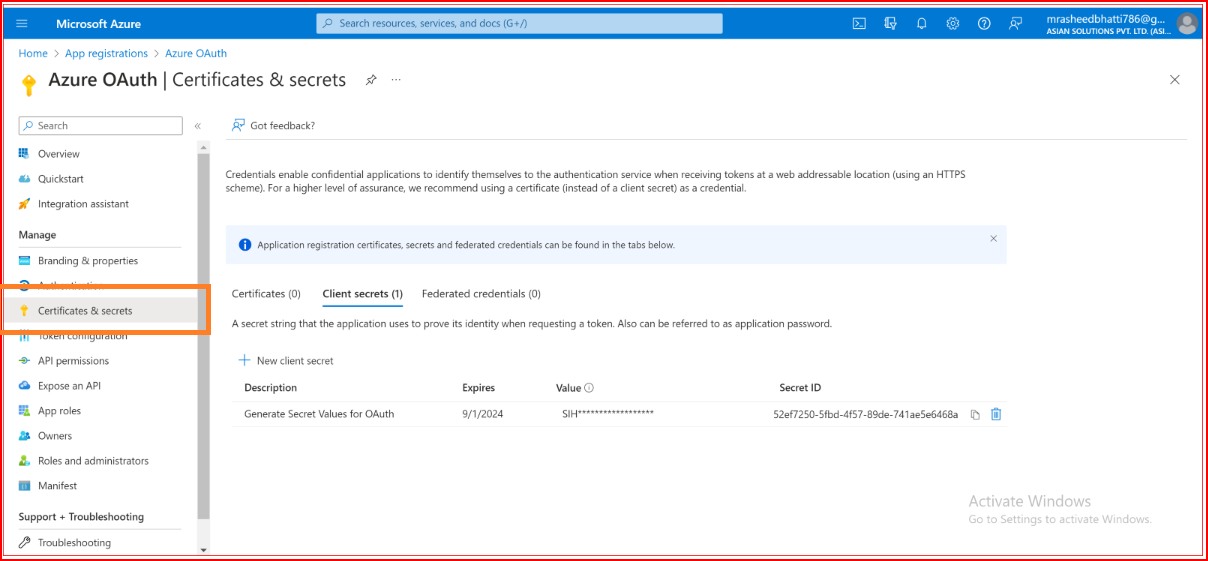Select Certificates & secrets menu item
The image size is (1208, 561).
coord(100,311)
